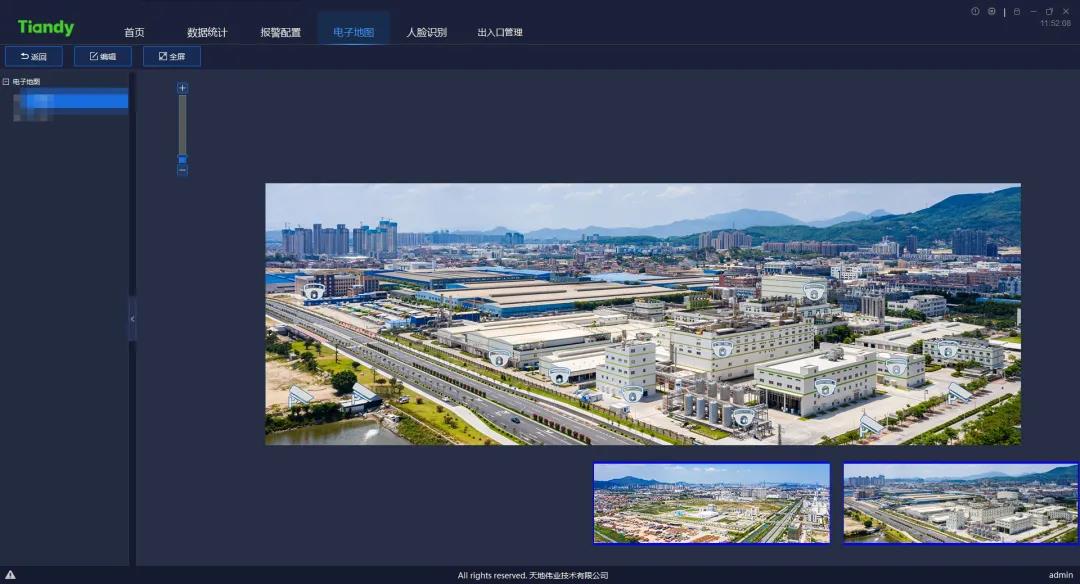
Task: Collapse the 电子地图 tree node
Action: tap(8, 81)
